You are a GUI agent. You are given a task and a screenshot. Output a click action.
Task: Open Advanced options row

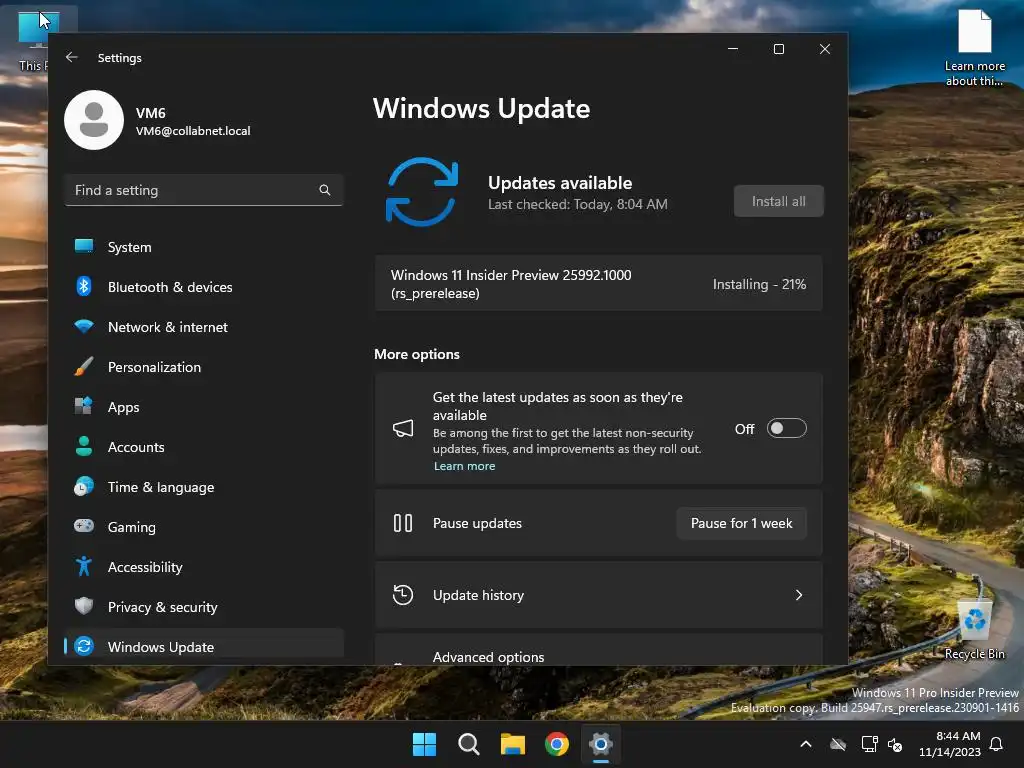598,650
